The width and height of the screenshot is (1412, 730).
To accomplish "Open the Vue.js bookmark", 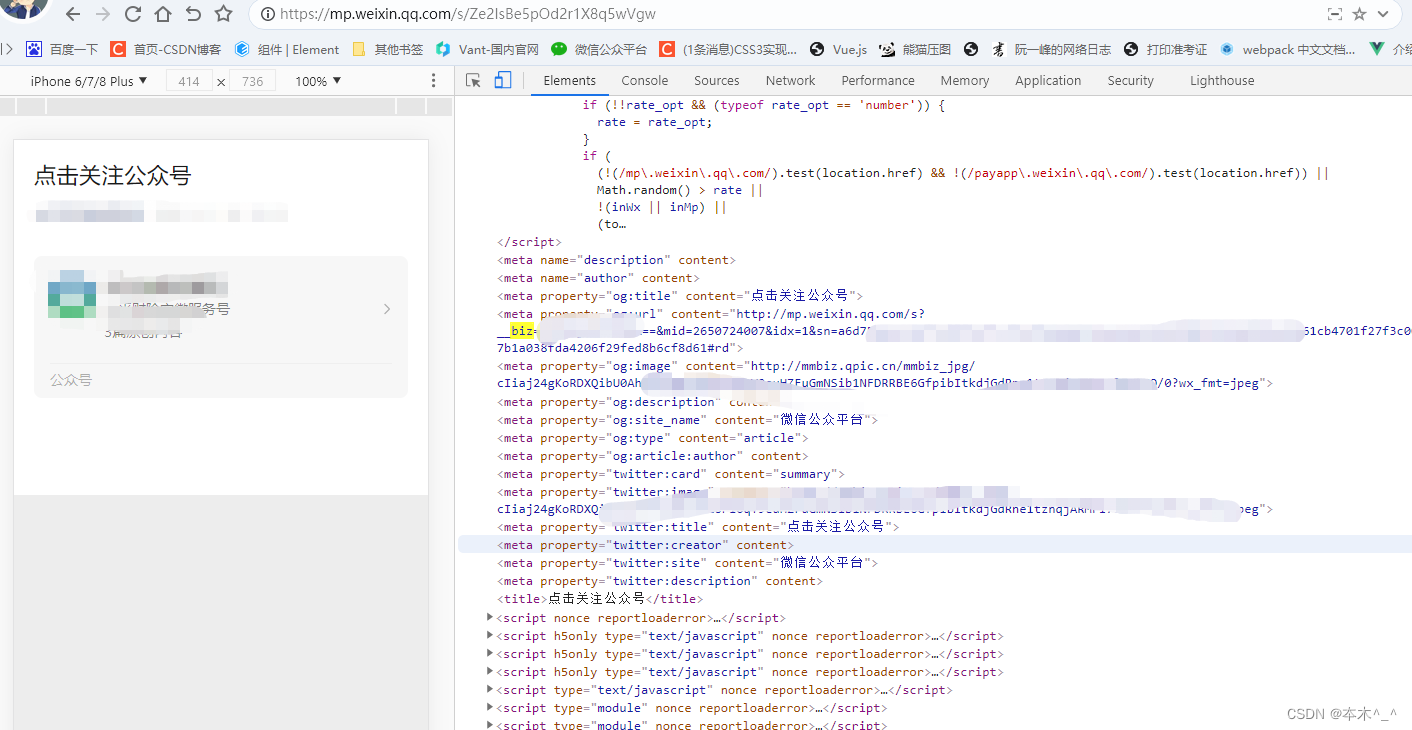I will (838, 49).
